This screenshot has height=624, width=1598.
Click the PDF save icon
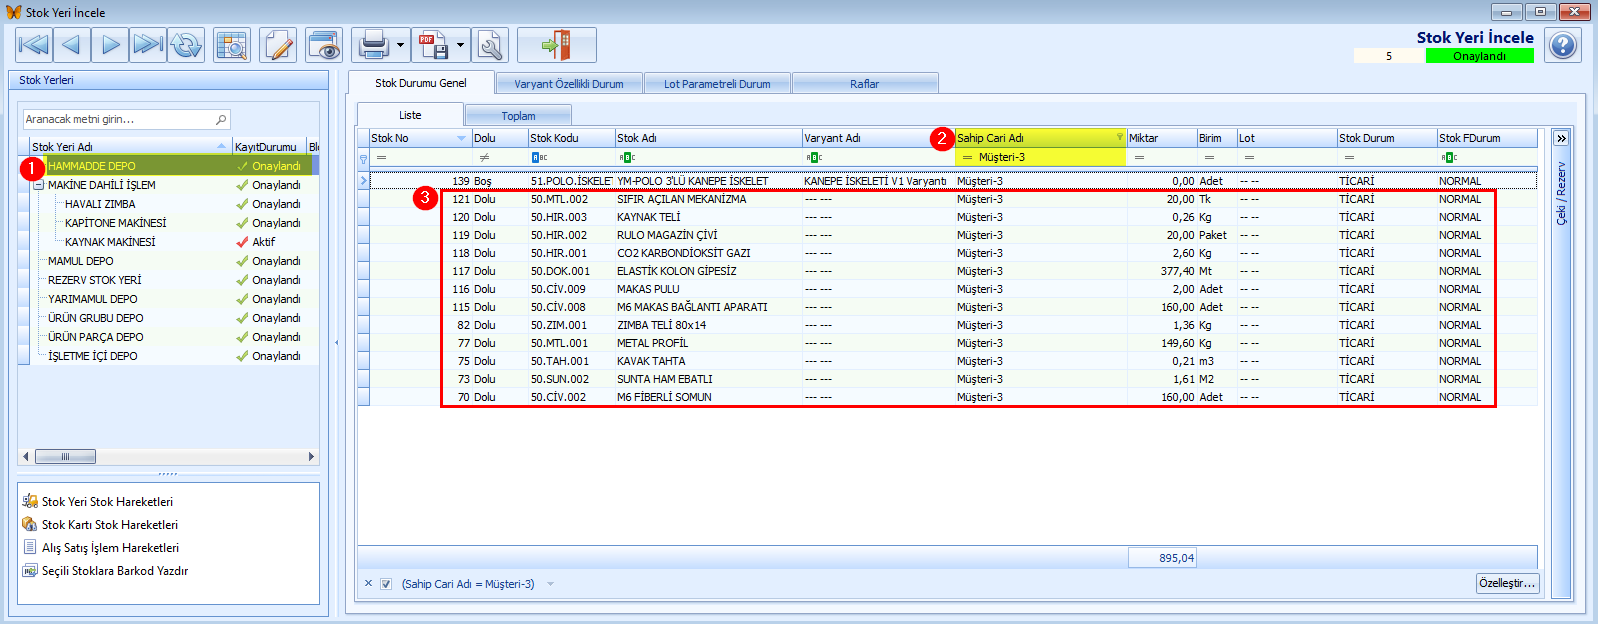pos(433,45)
